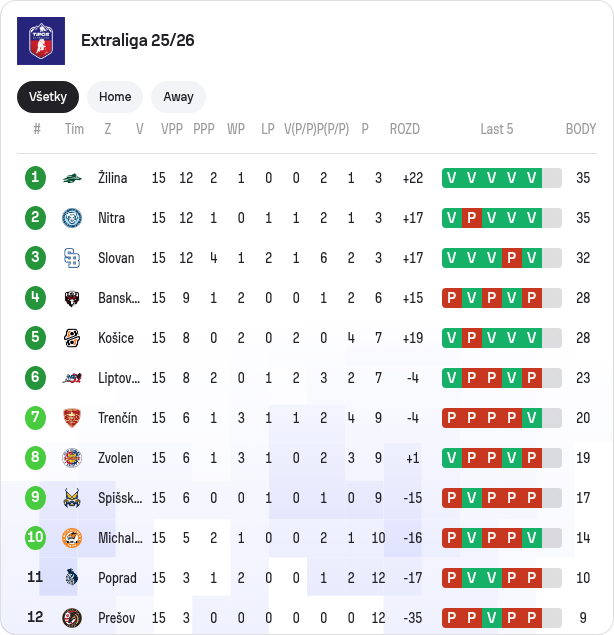
Task: Click the Nitra team logo
Action: (71, 218)
